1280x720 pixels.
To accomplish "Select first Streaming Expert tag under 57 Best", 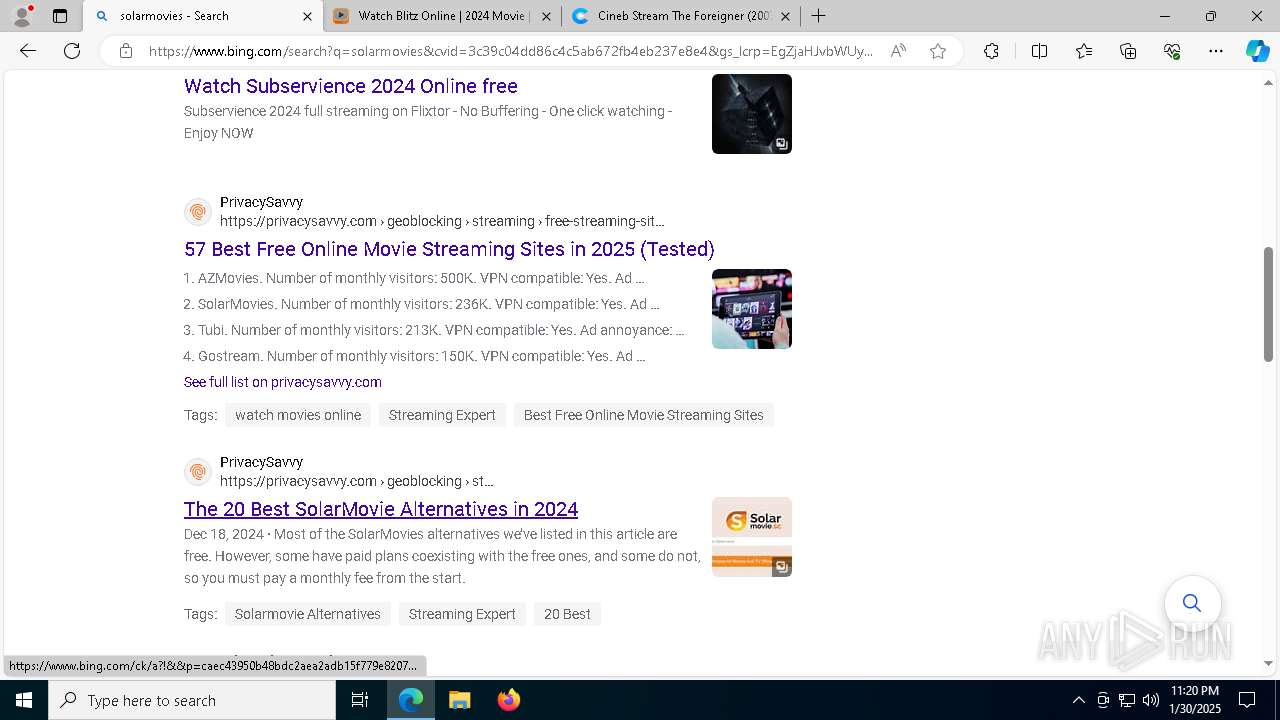I will pos(442,415).
